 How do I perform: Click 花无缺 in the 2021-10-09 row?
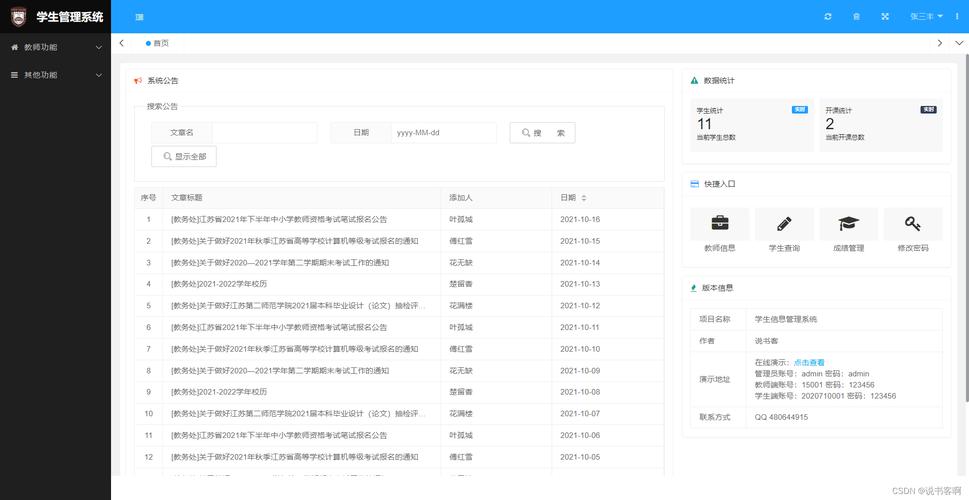coord(461,371)
